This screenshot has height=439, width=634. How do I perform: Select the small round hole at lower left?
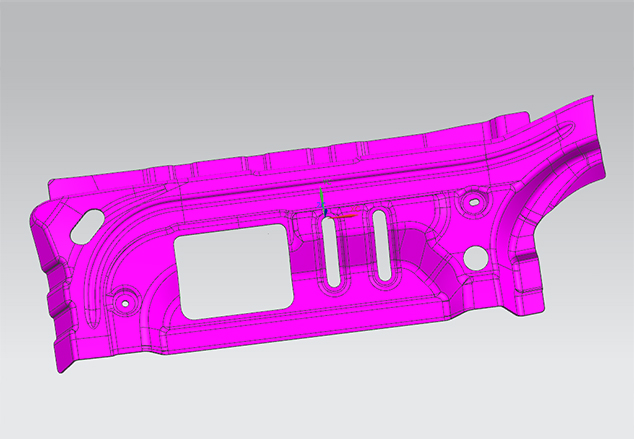[125, 301]
